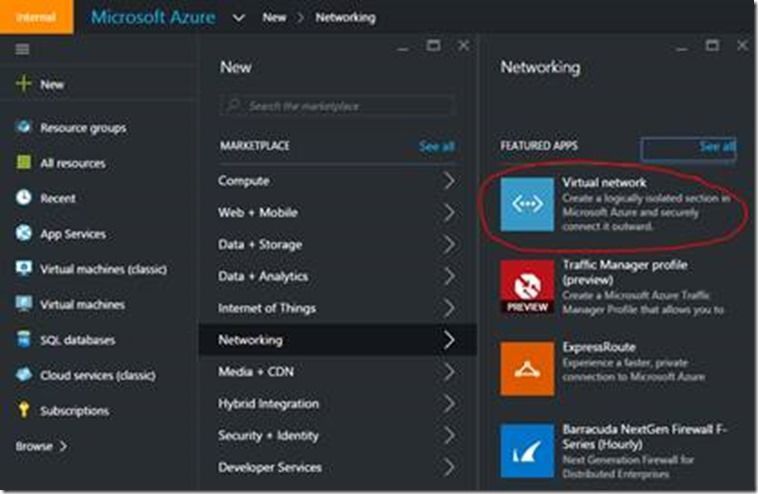The width and height of the screenshot is (758, 494).
Task: Click the Resource groups cube icon
Action: 23,127
